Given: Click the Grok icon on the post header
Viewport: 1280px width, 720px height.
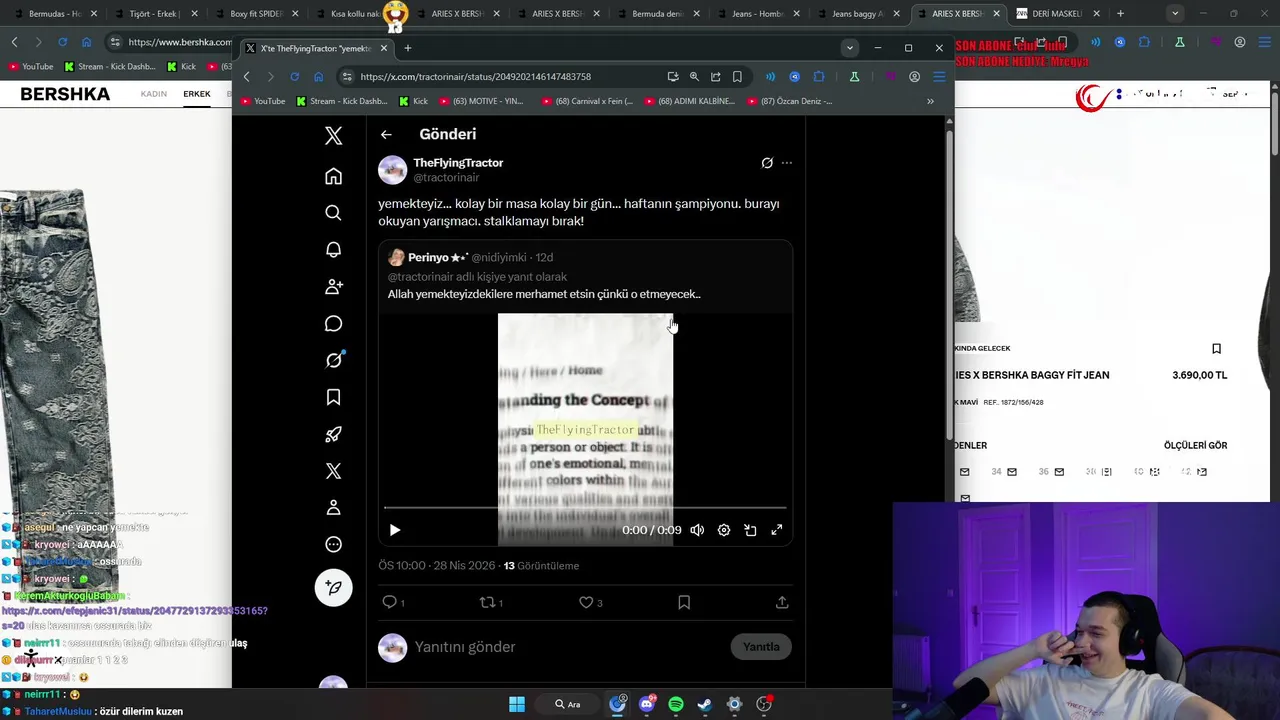Looking at the screenshot, I should click(x=767, y=163).
